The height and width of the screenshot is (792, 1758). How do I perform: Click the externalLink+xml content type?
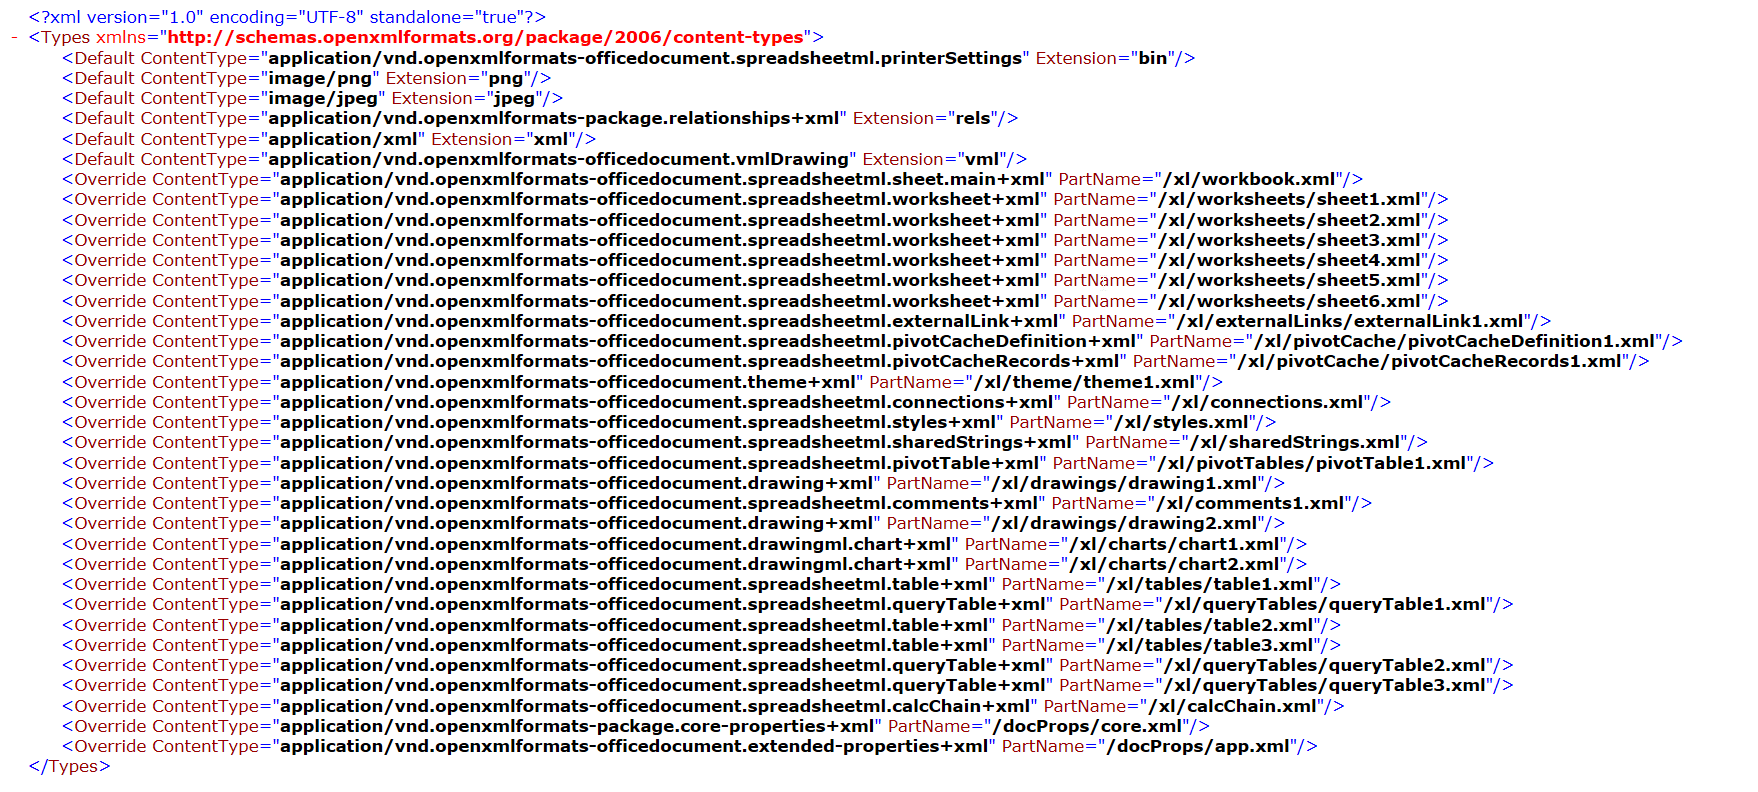pos(669,321)
